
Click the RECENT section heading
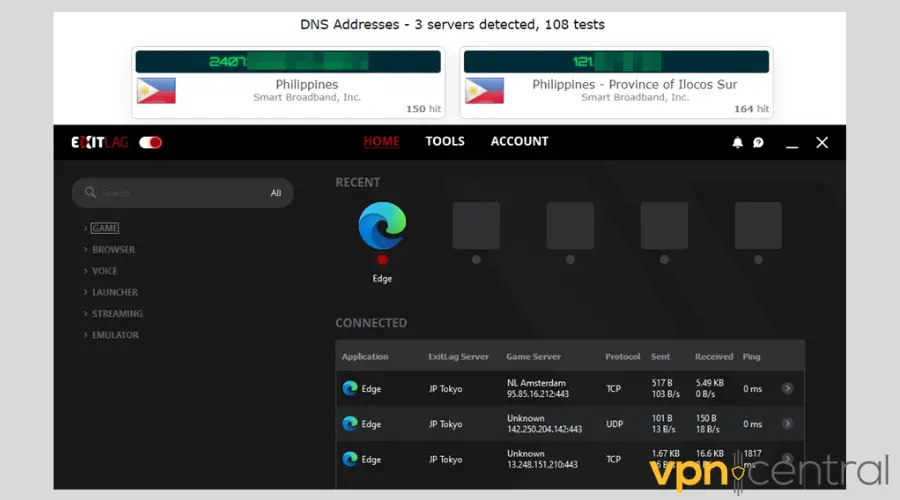358,183
